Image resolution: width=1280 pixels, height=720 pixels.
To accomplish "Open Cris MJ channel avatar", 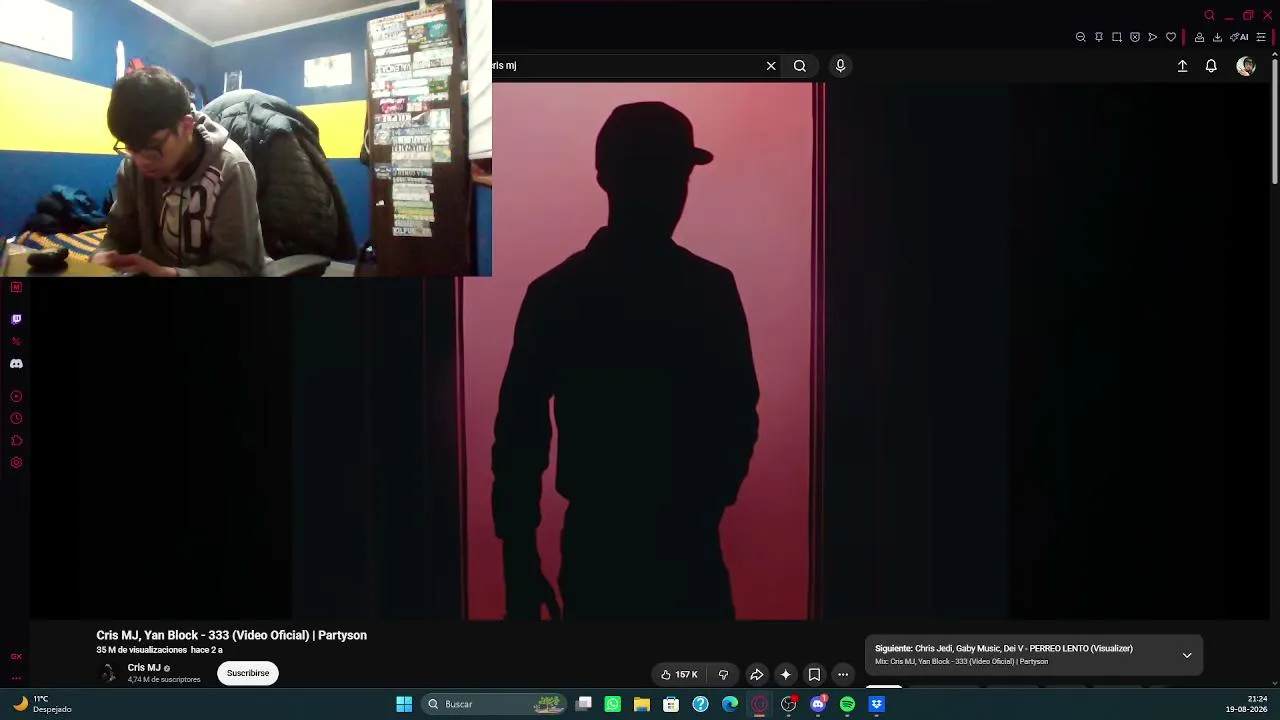I will pyautogui.click(x=108, y=673).
